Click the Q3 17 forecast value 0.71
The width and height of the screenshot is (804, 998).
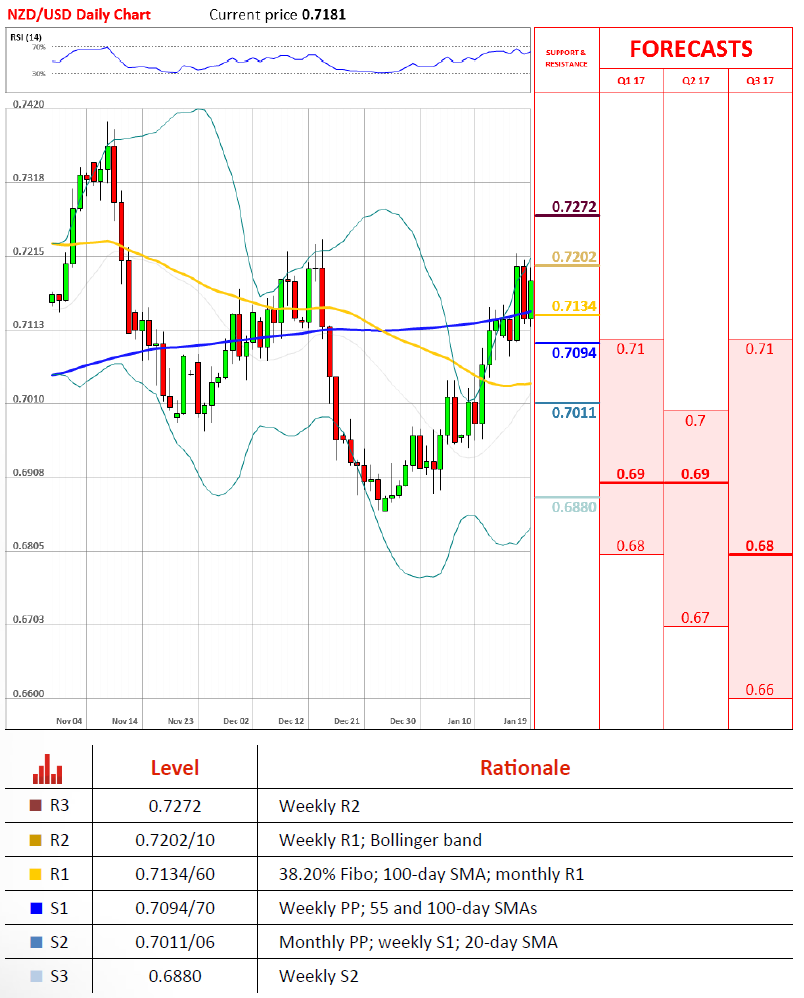pyautogui.click(x=759, y=349)
